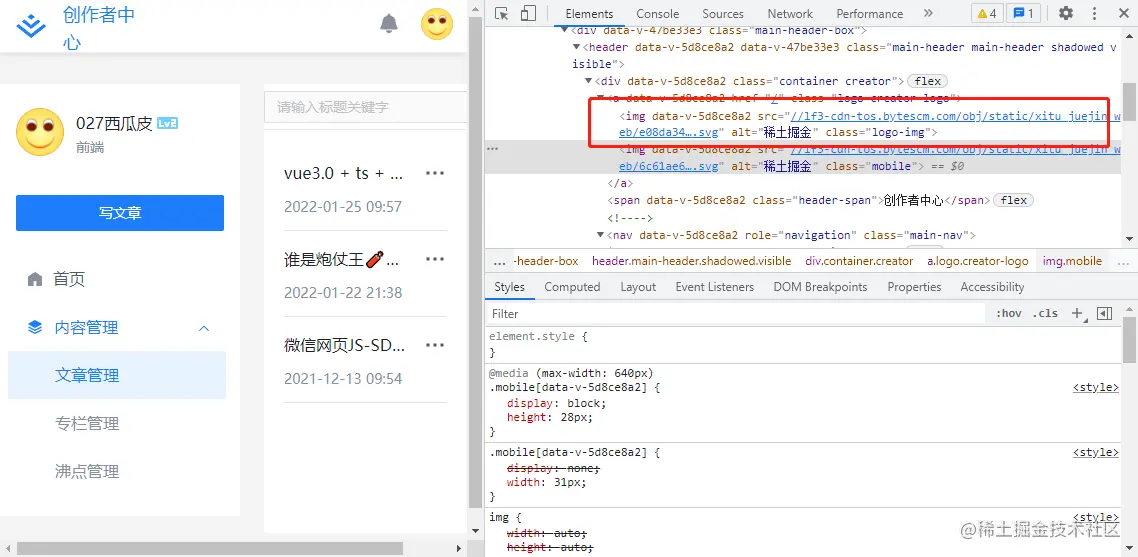Image resolution: width=1138 pixels, height=557 pixels.
Task: Click the Lv2 level badge
Action: (168, 123)
